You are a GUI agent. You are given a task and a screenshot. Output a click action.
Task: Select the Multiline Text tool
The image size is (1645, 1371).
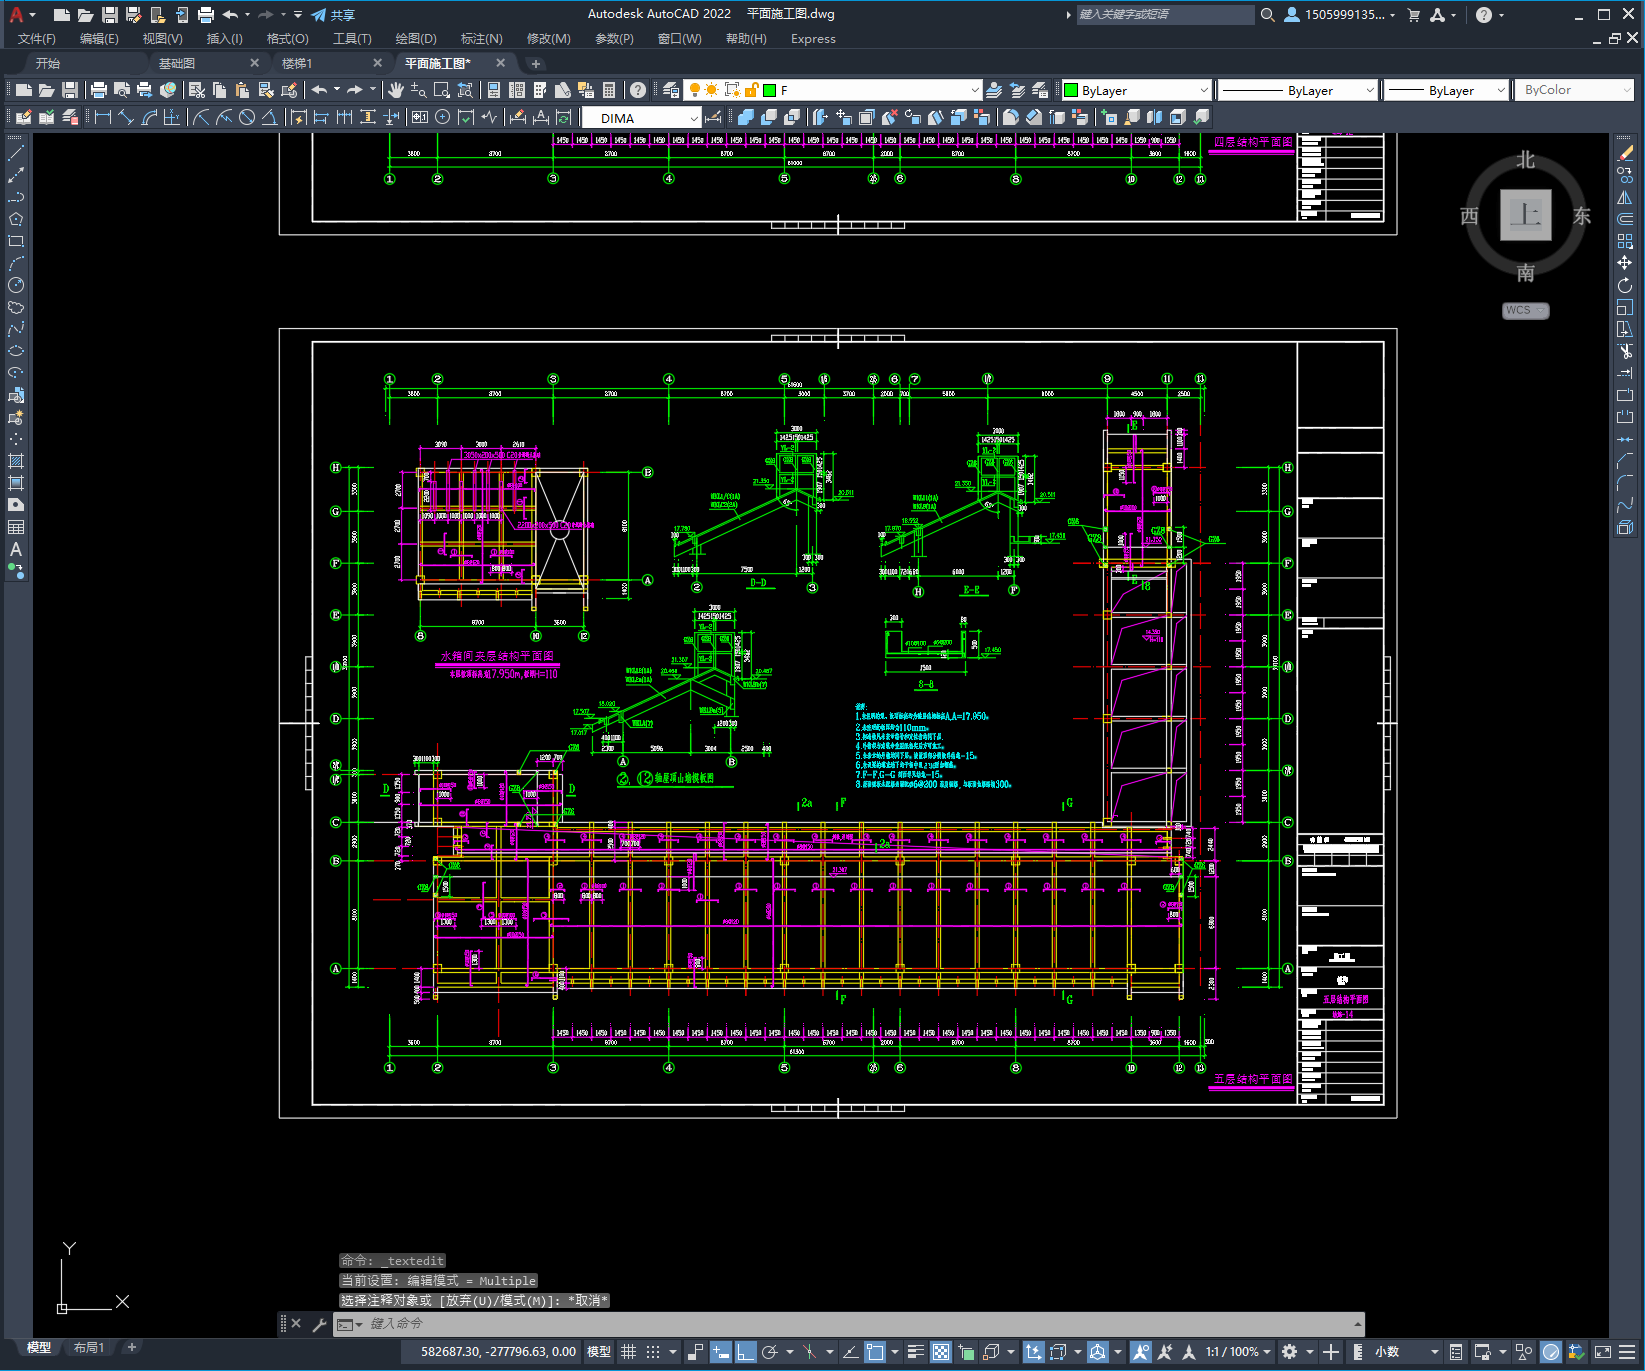coord(16,549)
